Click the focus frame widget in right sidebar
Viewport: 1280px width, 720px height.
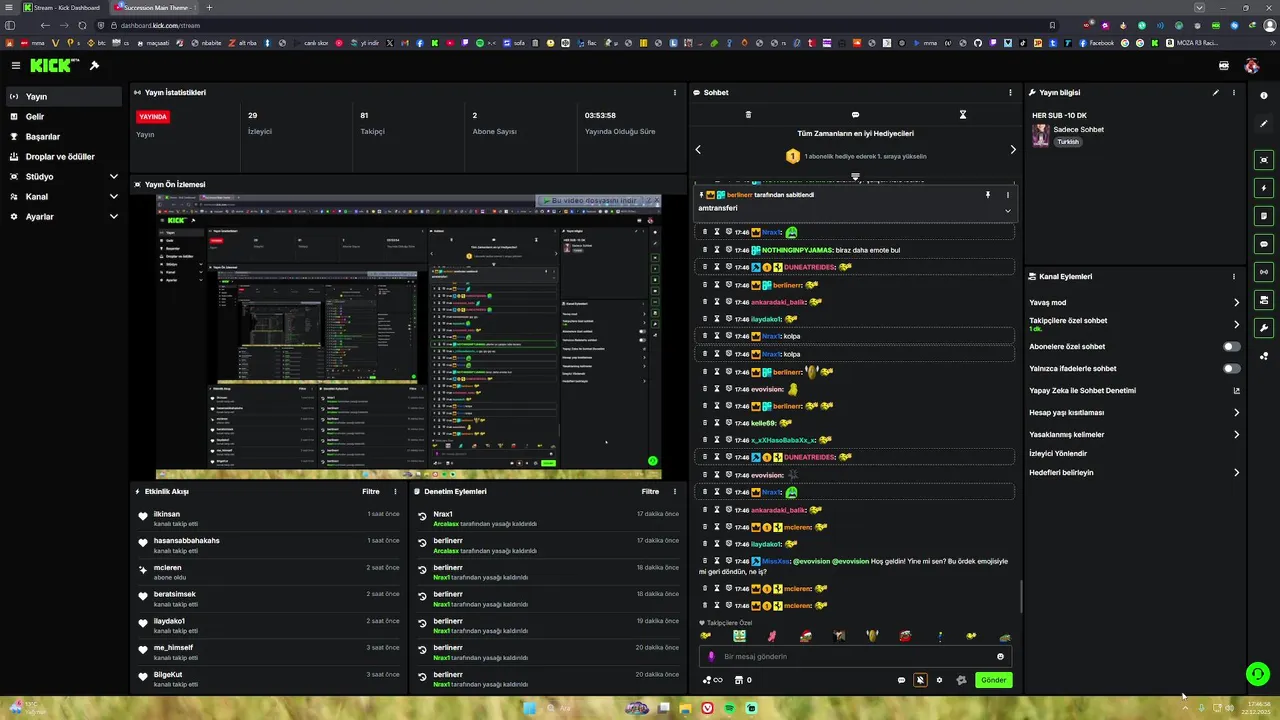pos(1264,160)
